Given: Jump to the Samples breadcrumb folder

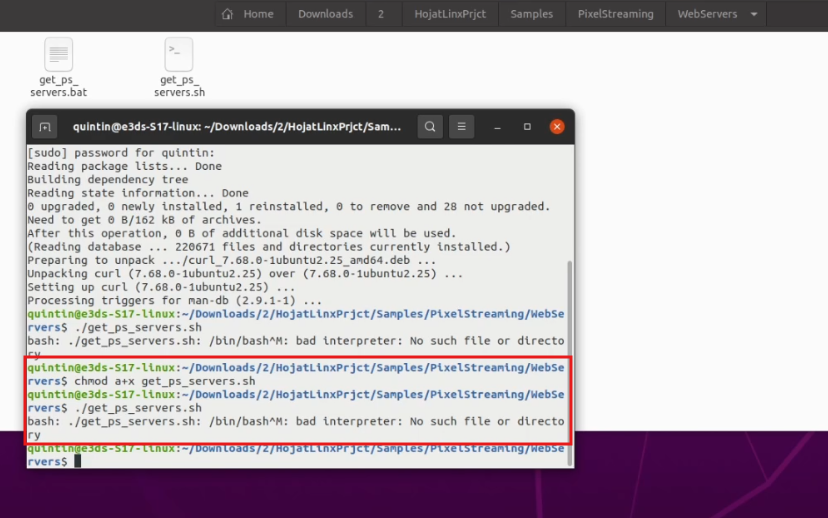Looking at the screenshot, I should pos(531,14).
